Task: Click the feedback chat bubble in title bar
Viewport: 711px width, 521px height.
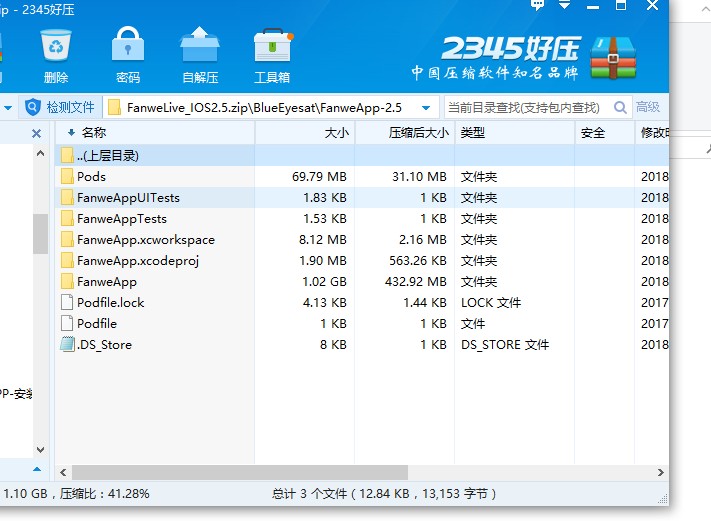Action: click(x=537, y=5)
